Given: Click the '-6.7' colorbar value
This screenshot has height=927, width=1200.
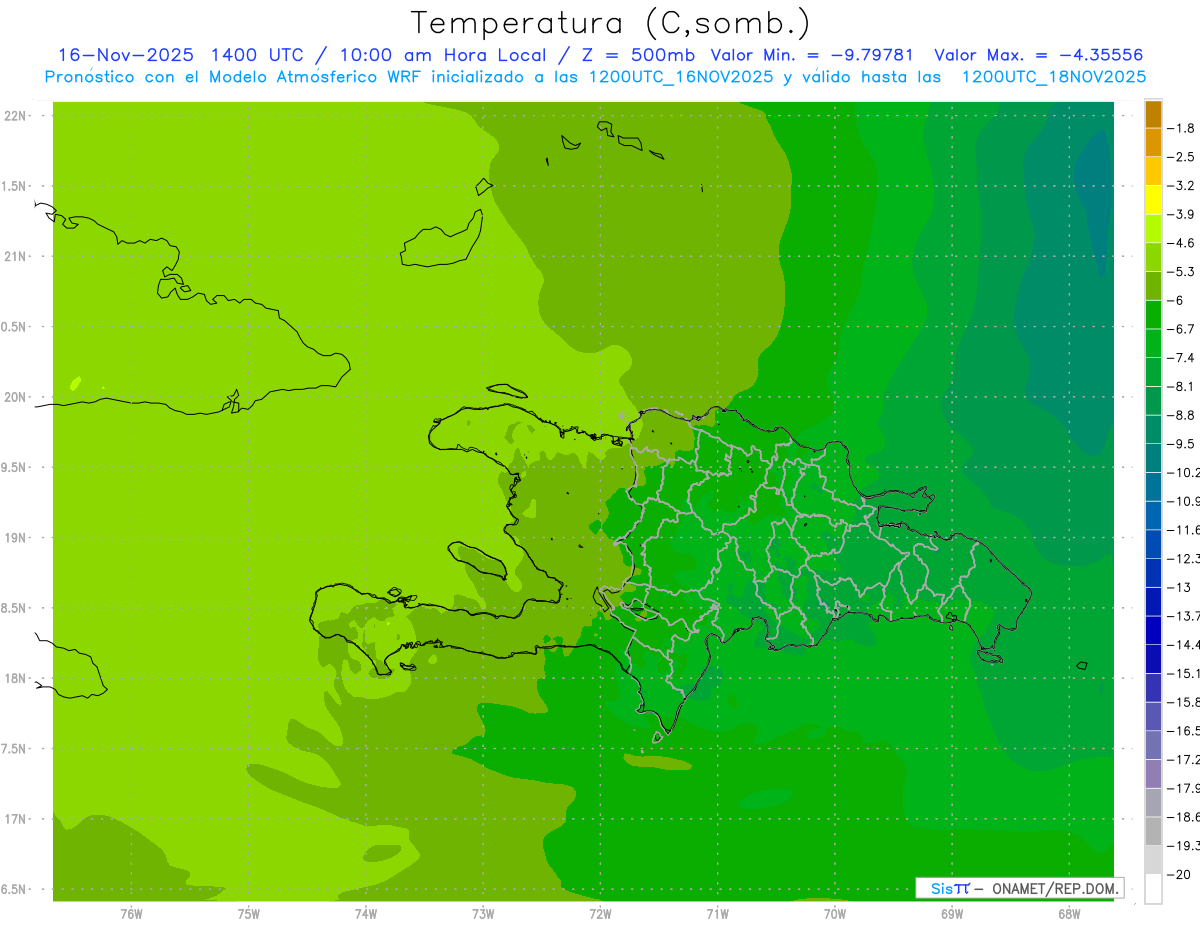Looking at the screenshot, I should [x=1182, y=329].
